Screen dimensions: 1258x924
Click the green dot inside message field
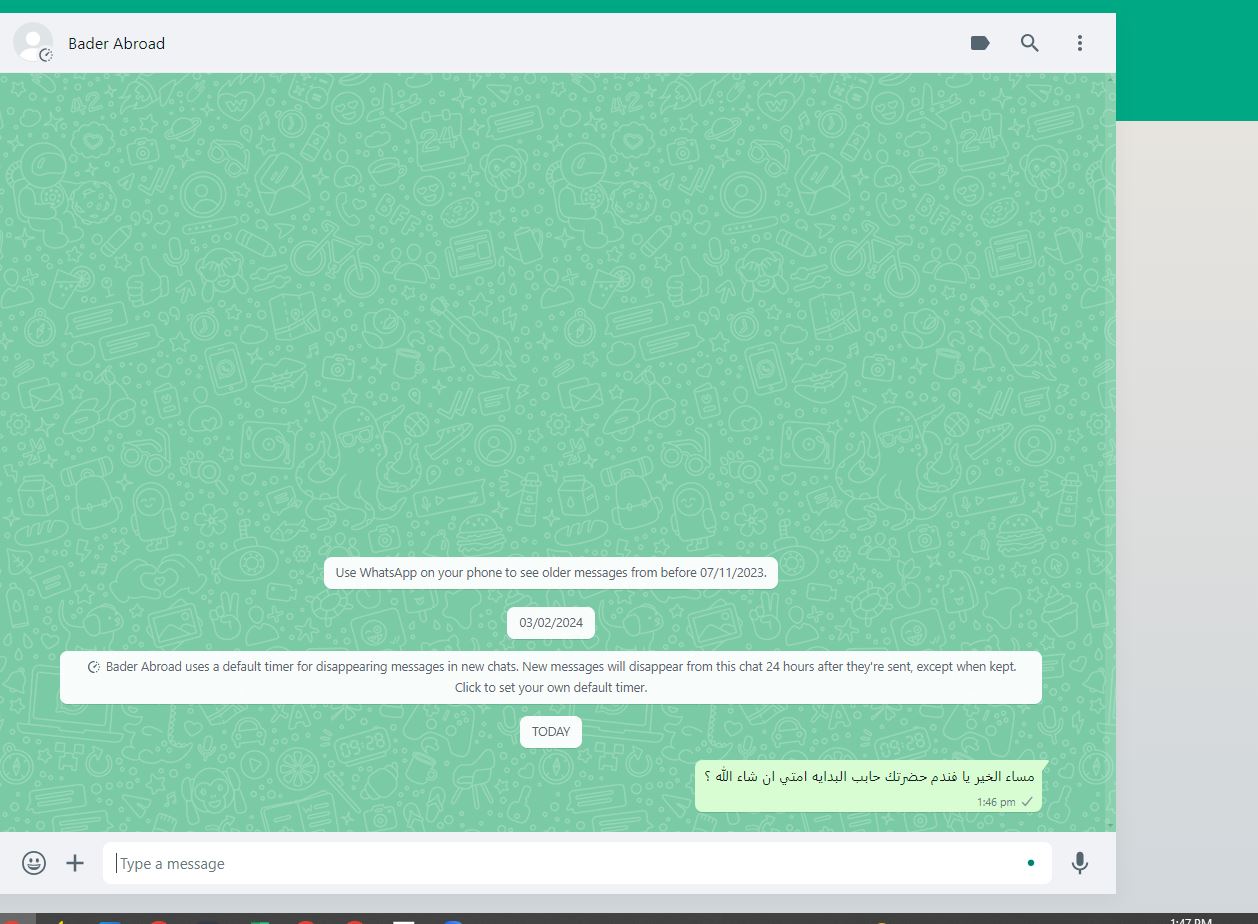click(x=1031, y=863)
